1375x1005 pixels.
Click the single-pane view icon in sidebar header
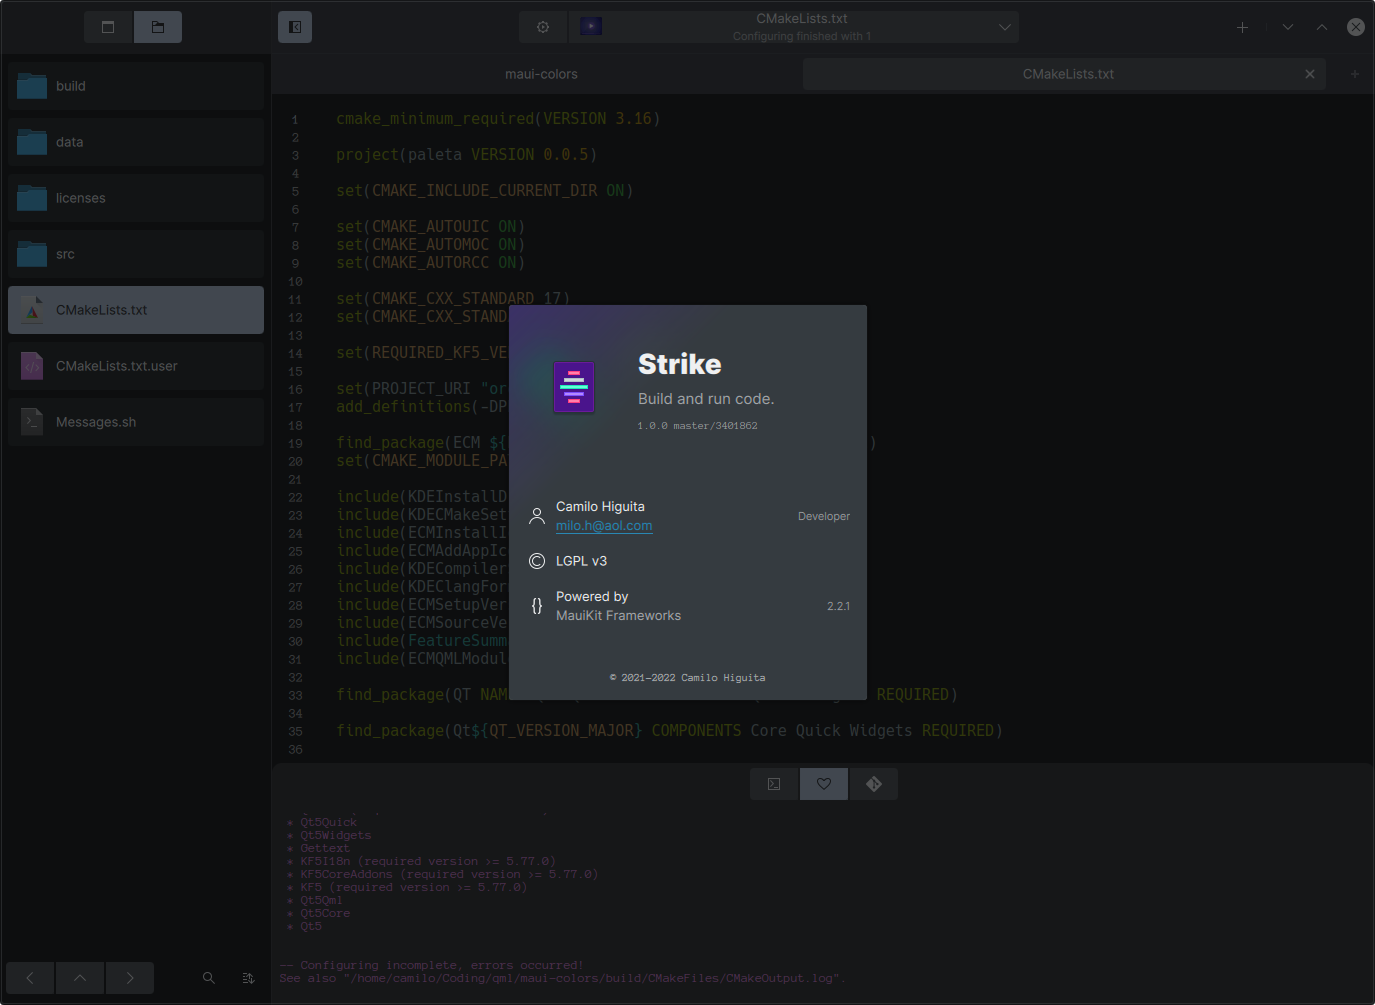(108, 27)
